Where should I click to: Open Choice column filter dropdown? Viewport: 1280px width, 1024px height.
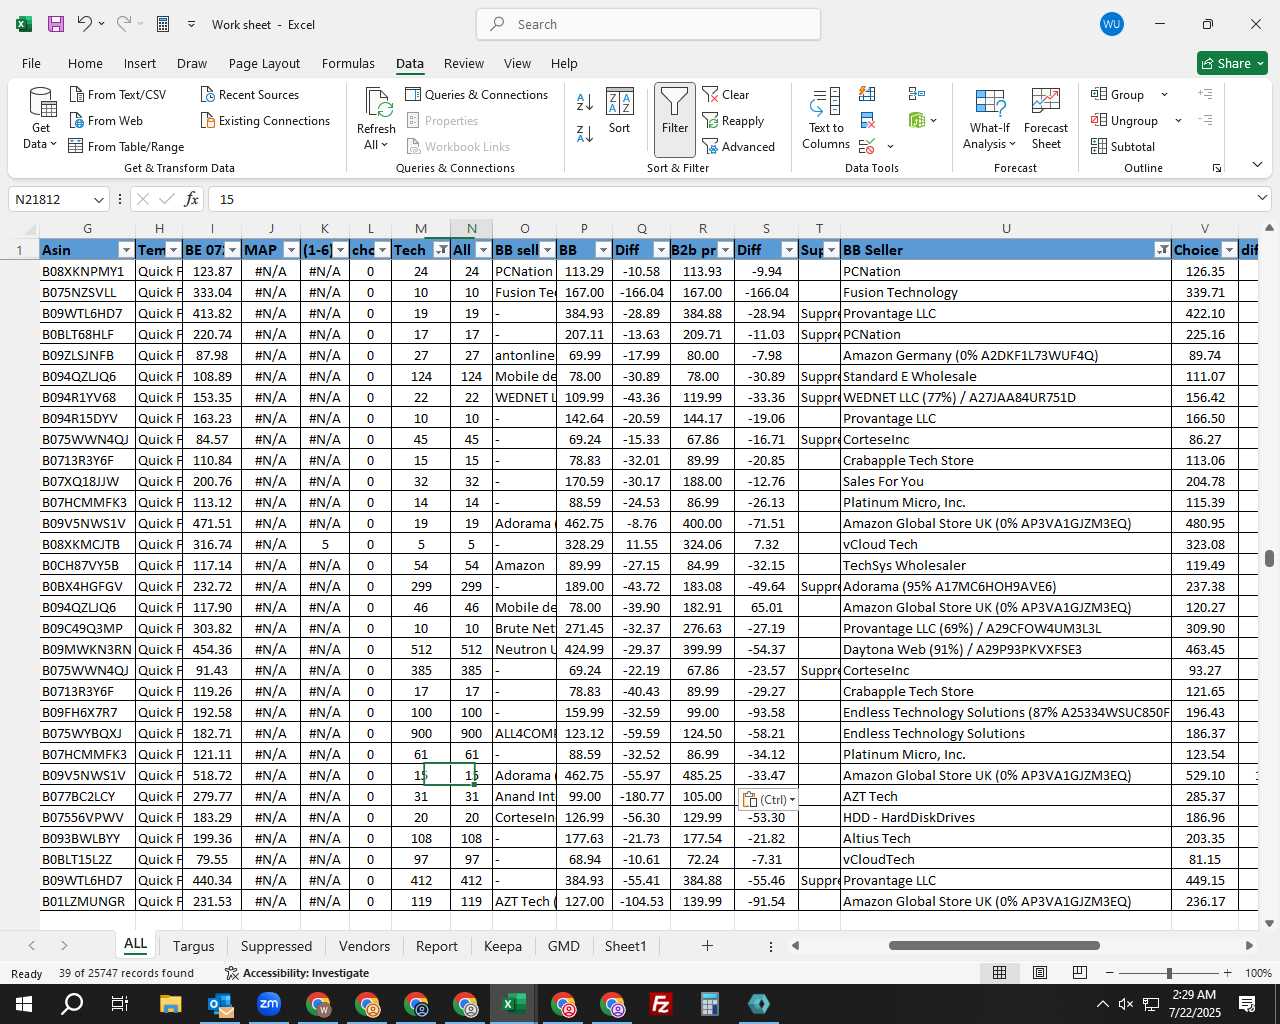coord(1228,250)
